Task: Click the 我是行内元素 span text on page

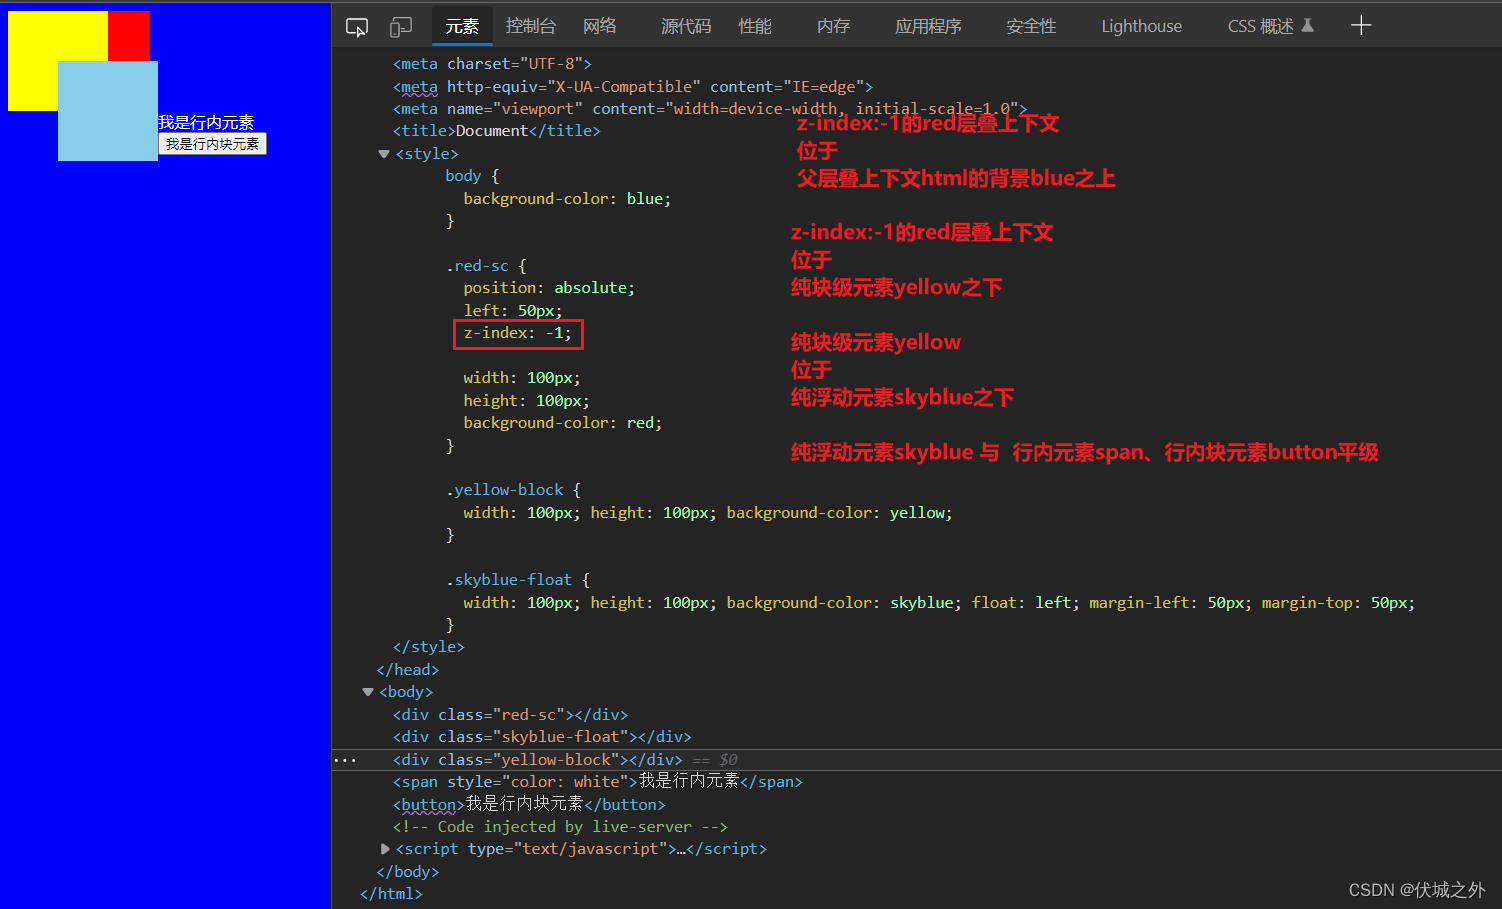Action: click(206, 123)
